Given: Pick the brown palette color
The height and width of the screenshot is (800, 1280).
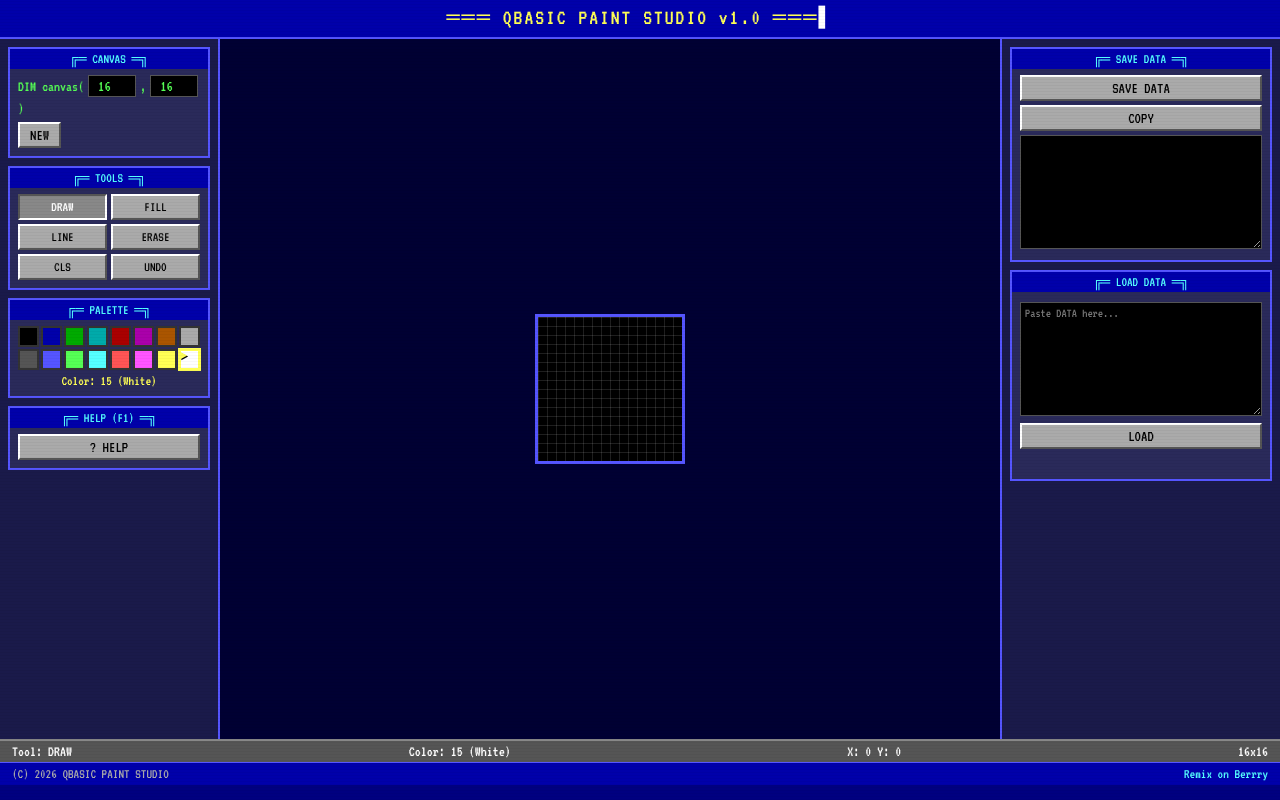Looking at the screenshot, I should pos(166,336).
